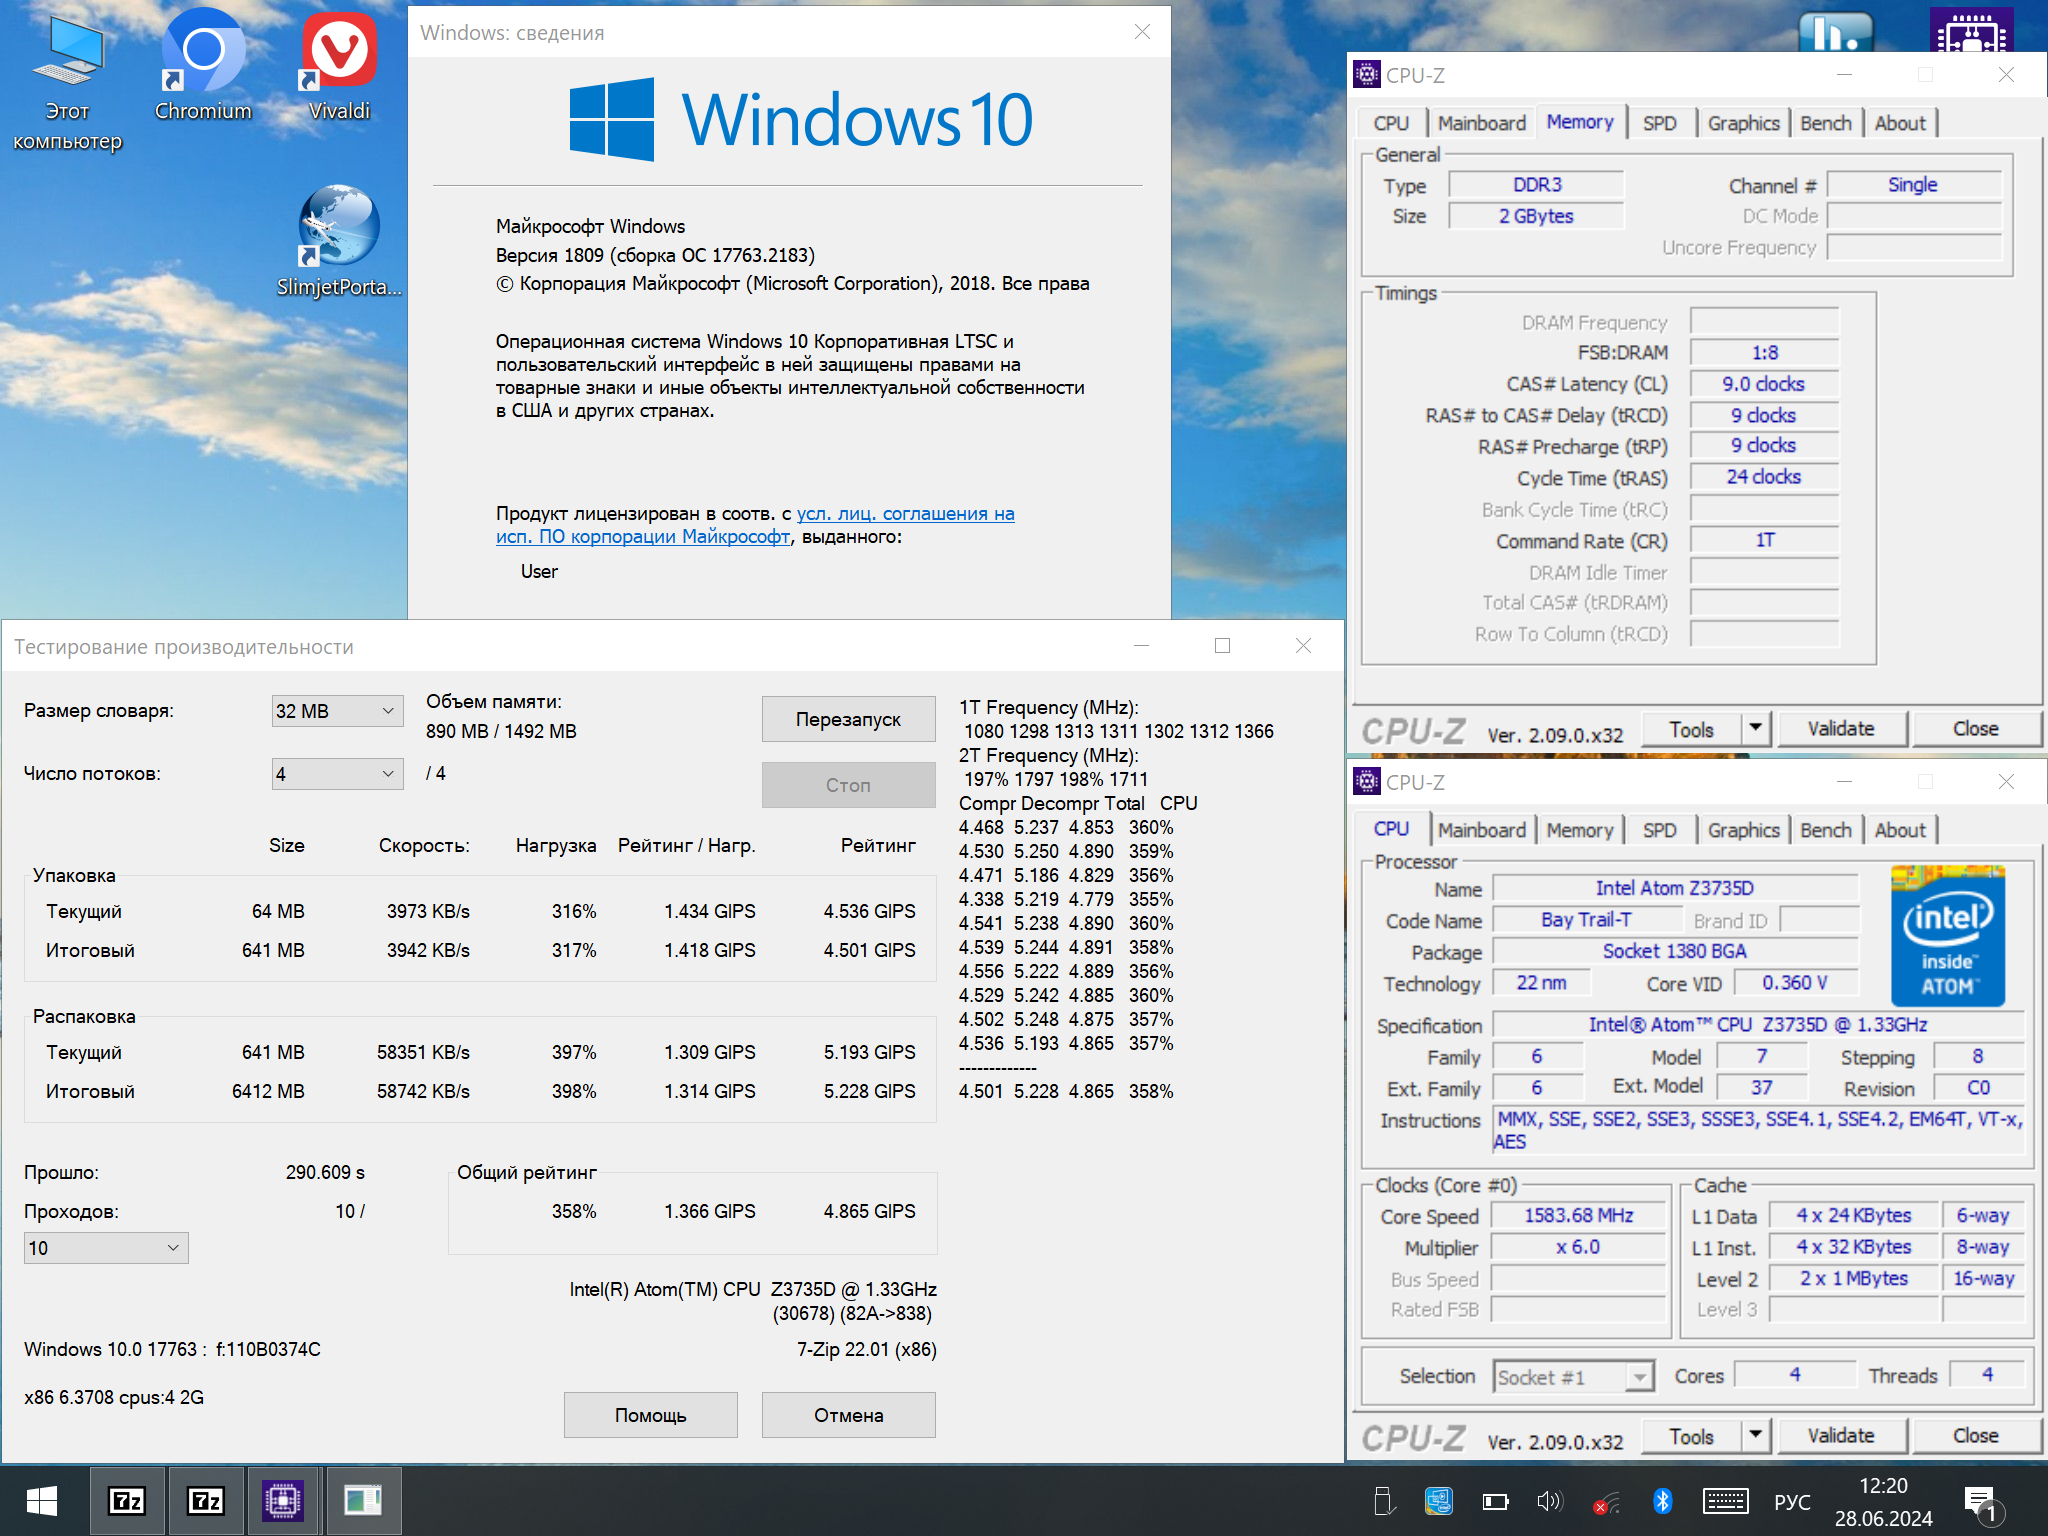Close the Windows: сведения dialog

pyautogui.click(x=1142, y=32)
